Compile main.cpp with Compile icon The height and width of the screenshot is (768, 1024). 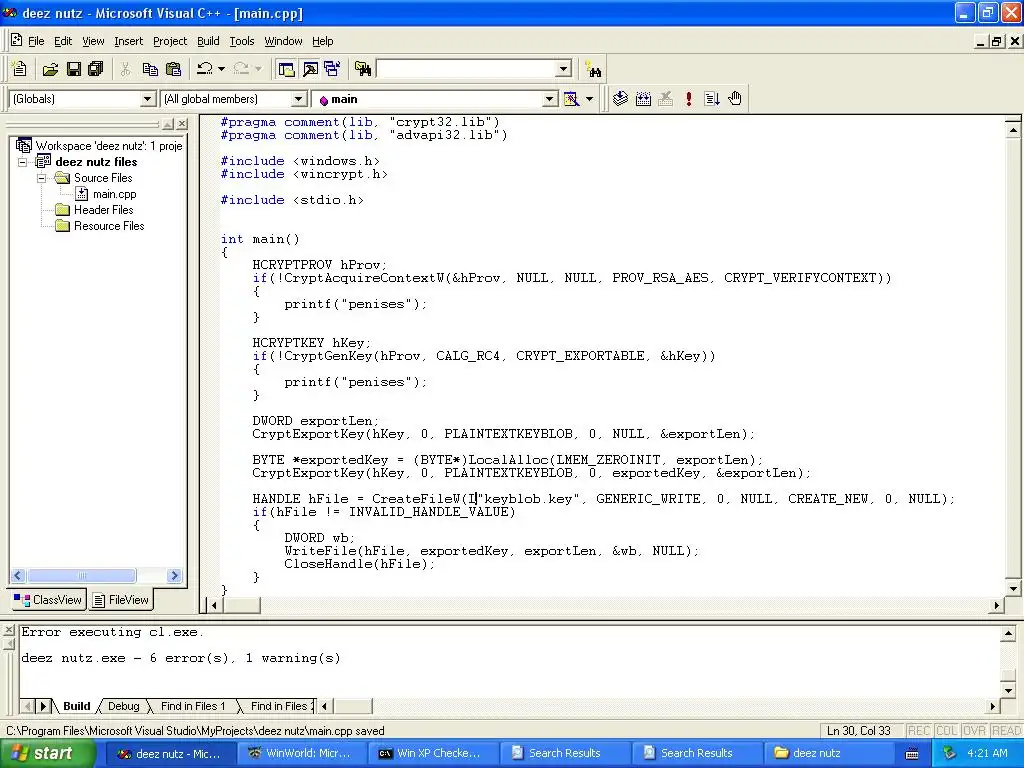[620, 99]
